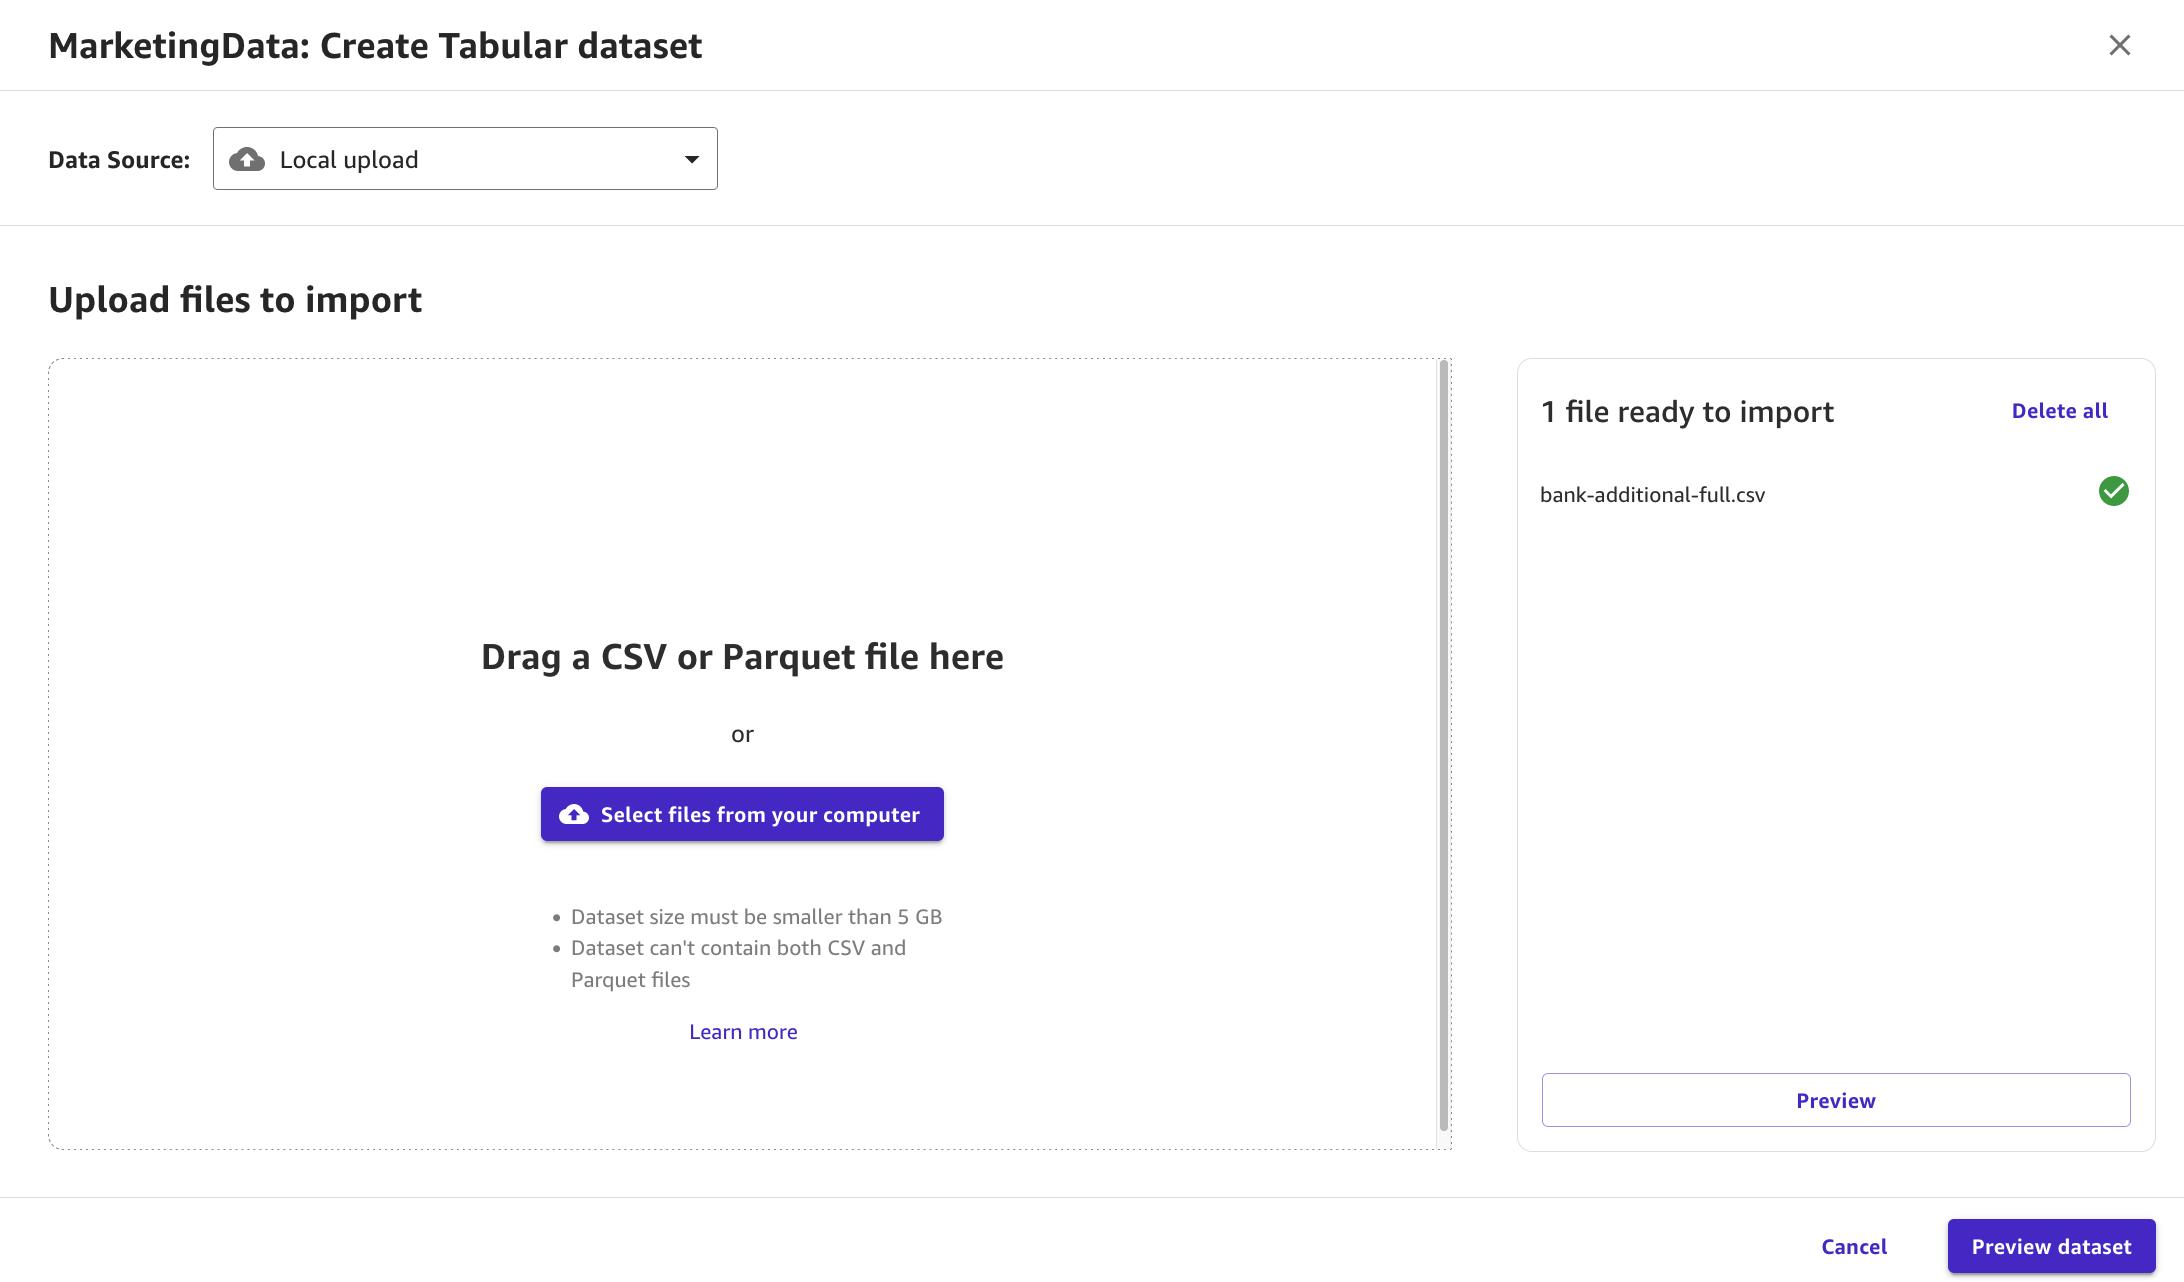
Task: Click the cloud icon beside Local upload
Action: pyautogui.click(x=247, y=160)
